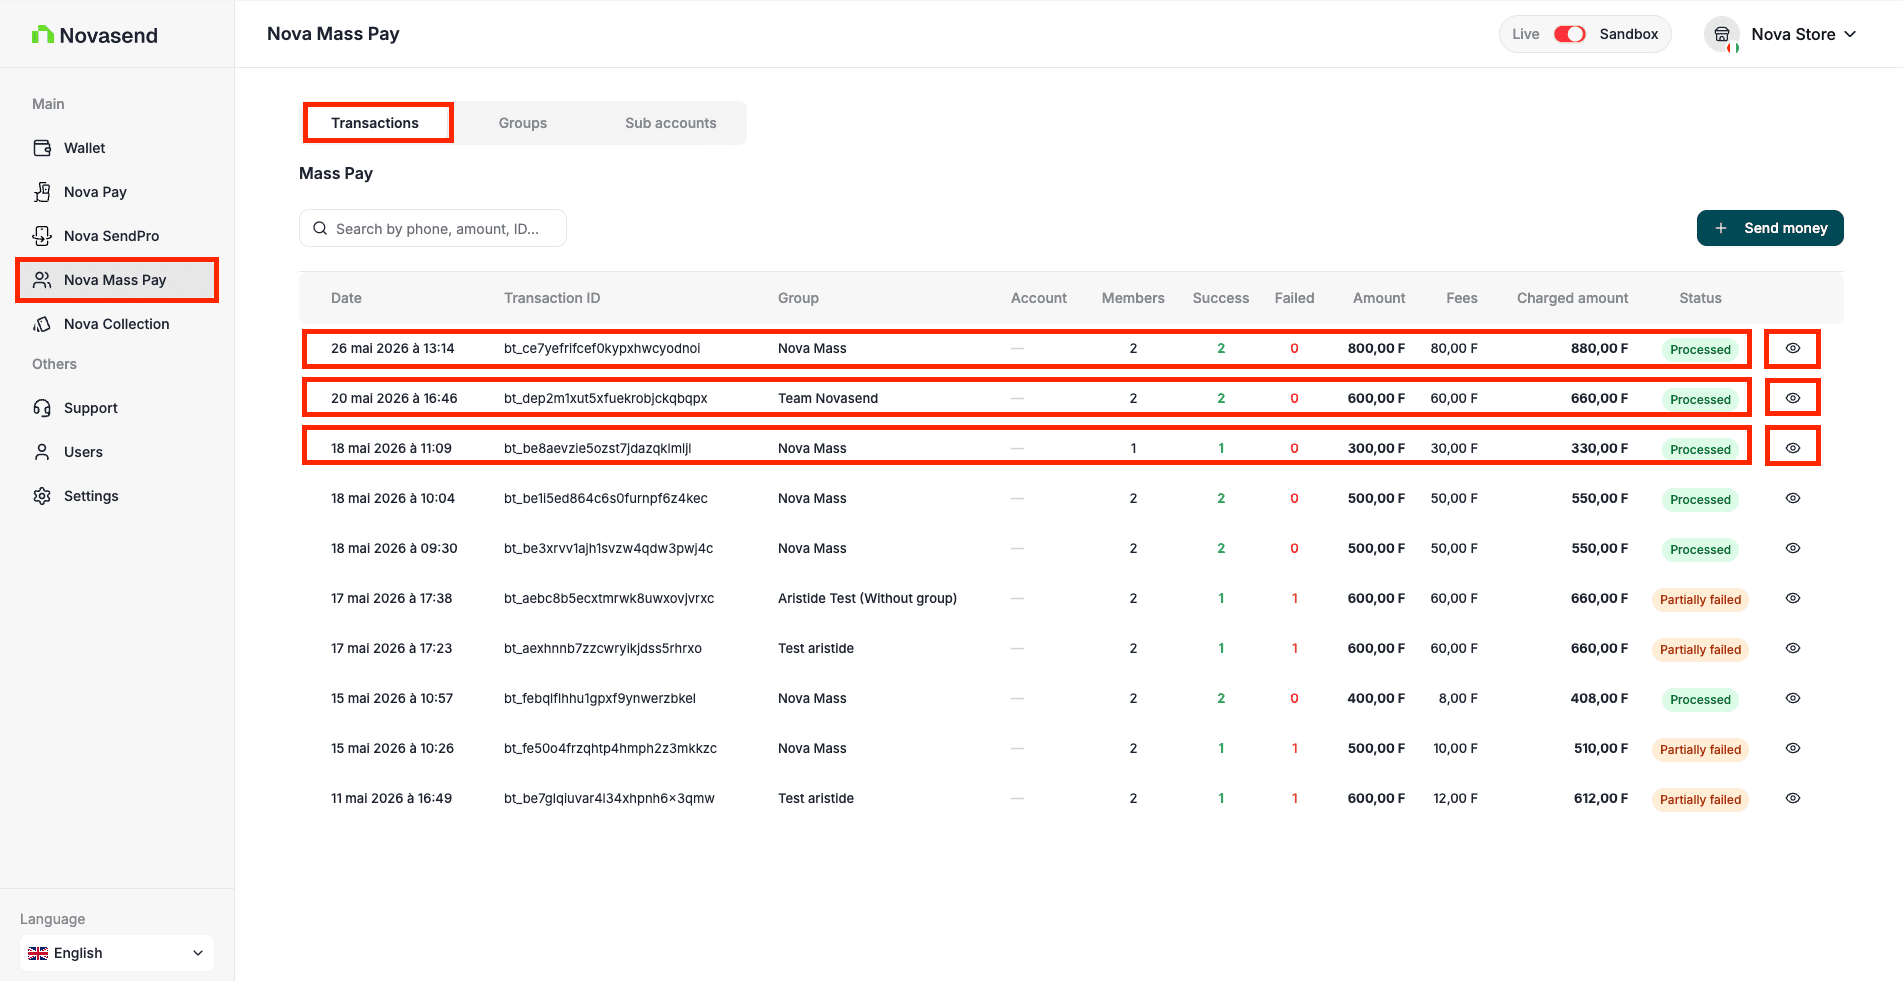Click transaction ID bt_ce7yefrifcef0kypxhwcyodnoi
This screenshot has height=981, width=1903.
(602, 348)
